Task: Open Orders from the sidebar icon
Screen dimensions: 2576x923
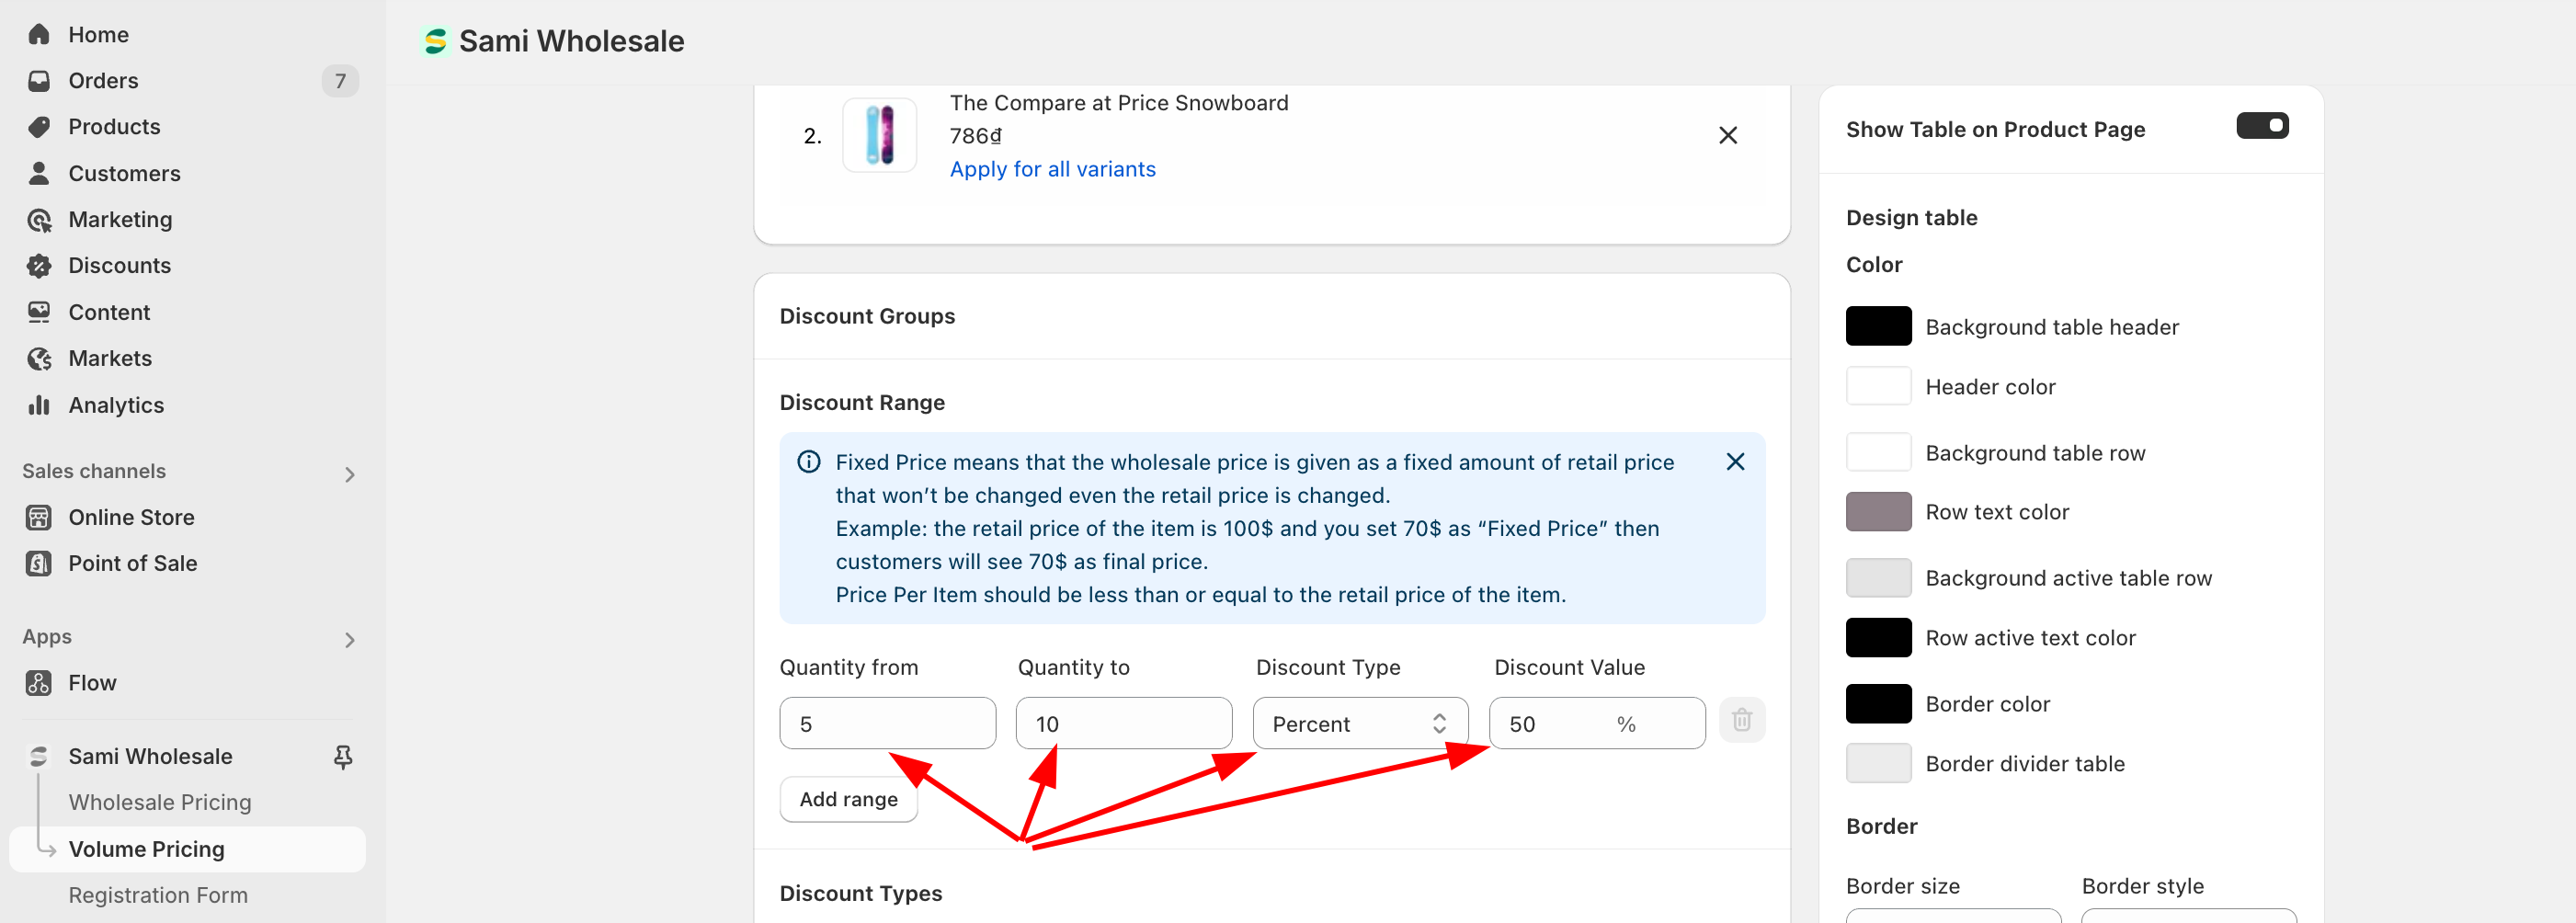Action: (39, 81)
